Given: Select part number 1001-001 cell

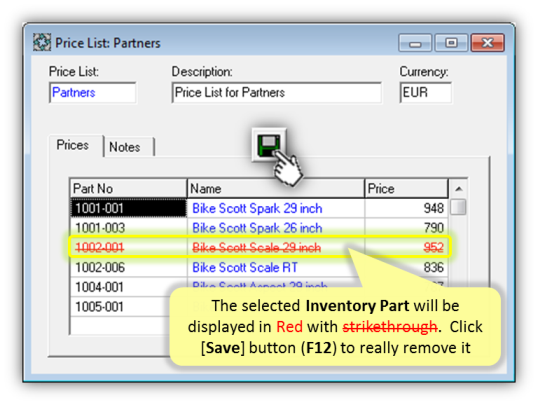Looking at the screenshot, I should (x=129, y=208).
